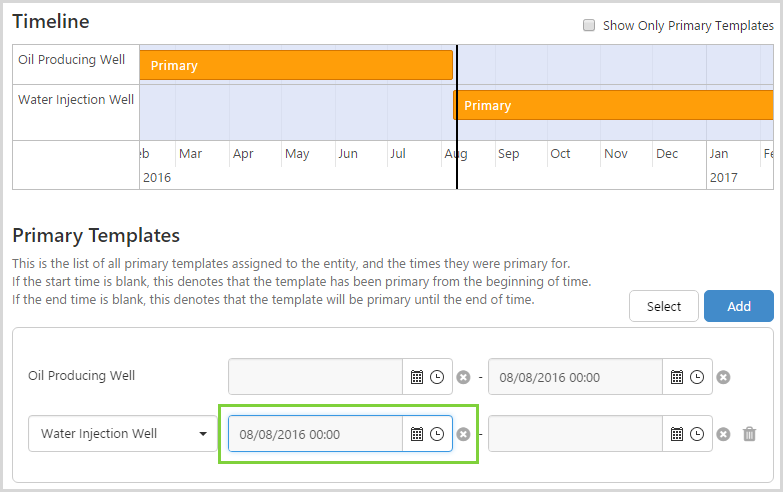Viewport: 783px width, 492px height.
Task: Clear Water Injection Well start time
Action: (463, 434)
